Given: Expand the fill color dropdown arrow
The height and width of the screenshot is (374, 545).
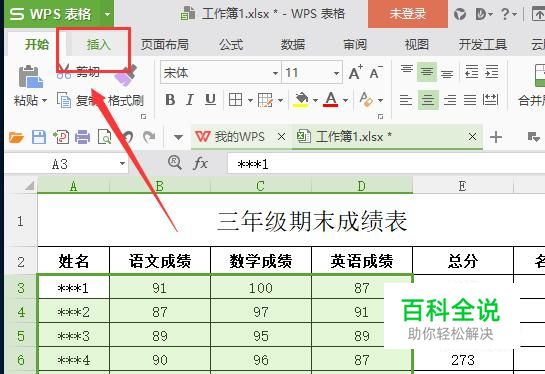Looking at the screenshot, I should [315, 100].
